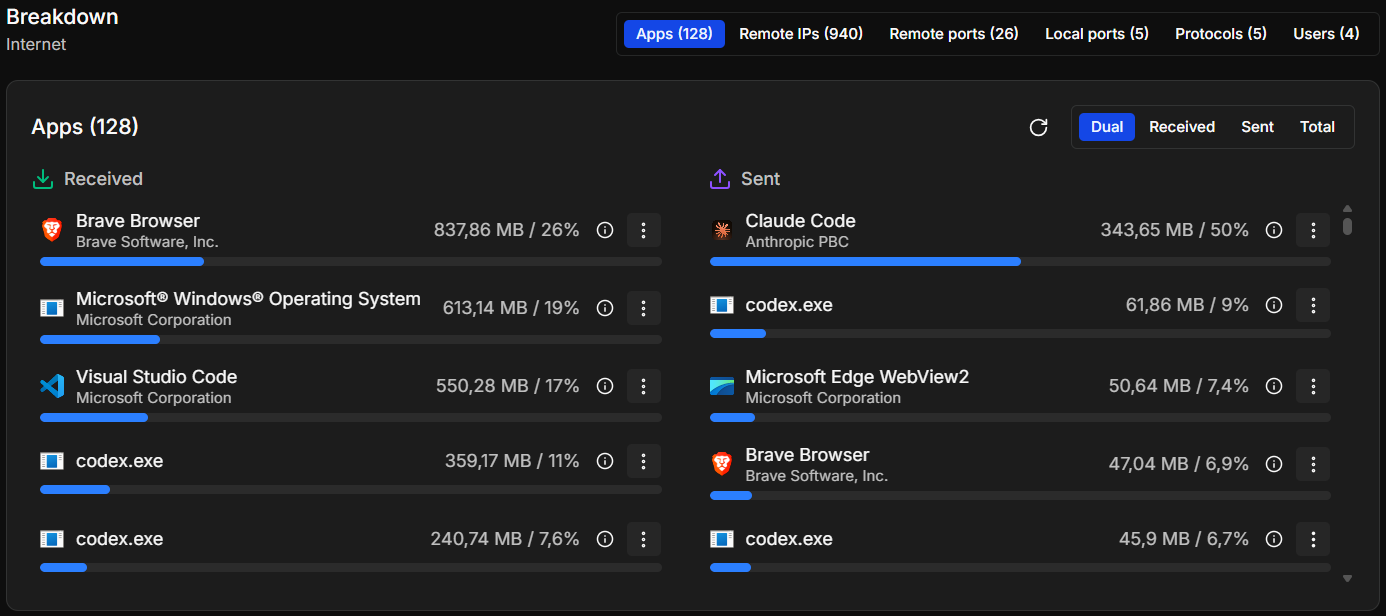Open more options for Visual Studio Code

(x=644, y=386)
